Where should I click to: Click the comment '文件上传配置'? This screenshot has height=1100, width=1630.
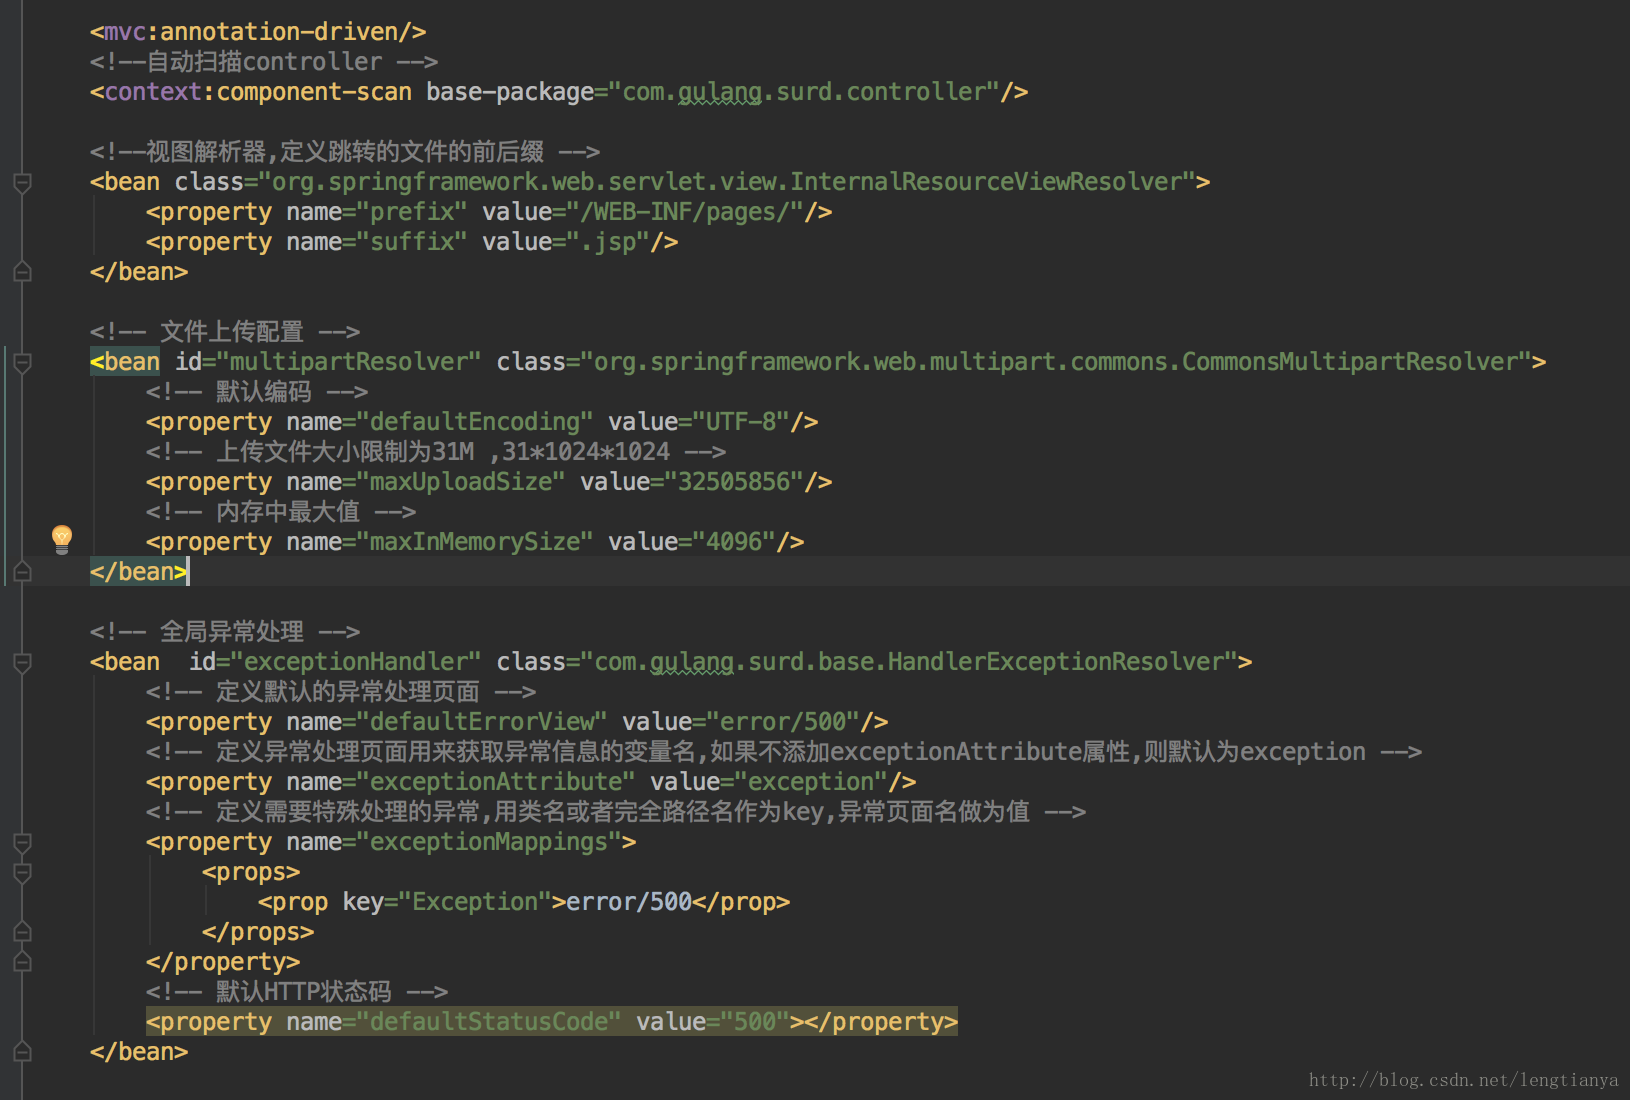point(225,332)
